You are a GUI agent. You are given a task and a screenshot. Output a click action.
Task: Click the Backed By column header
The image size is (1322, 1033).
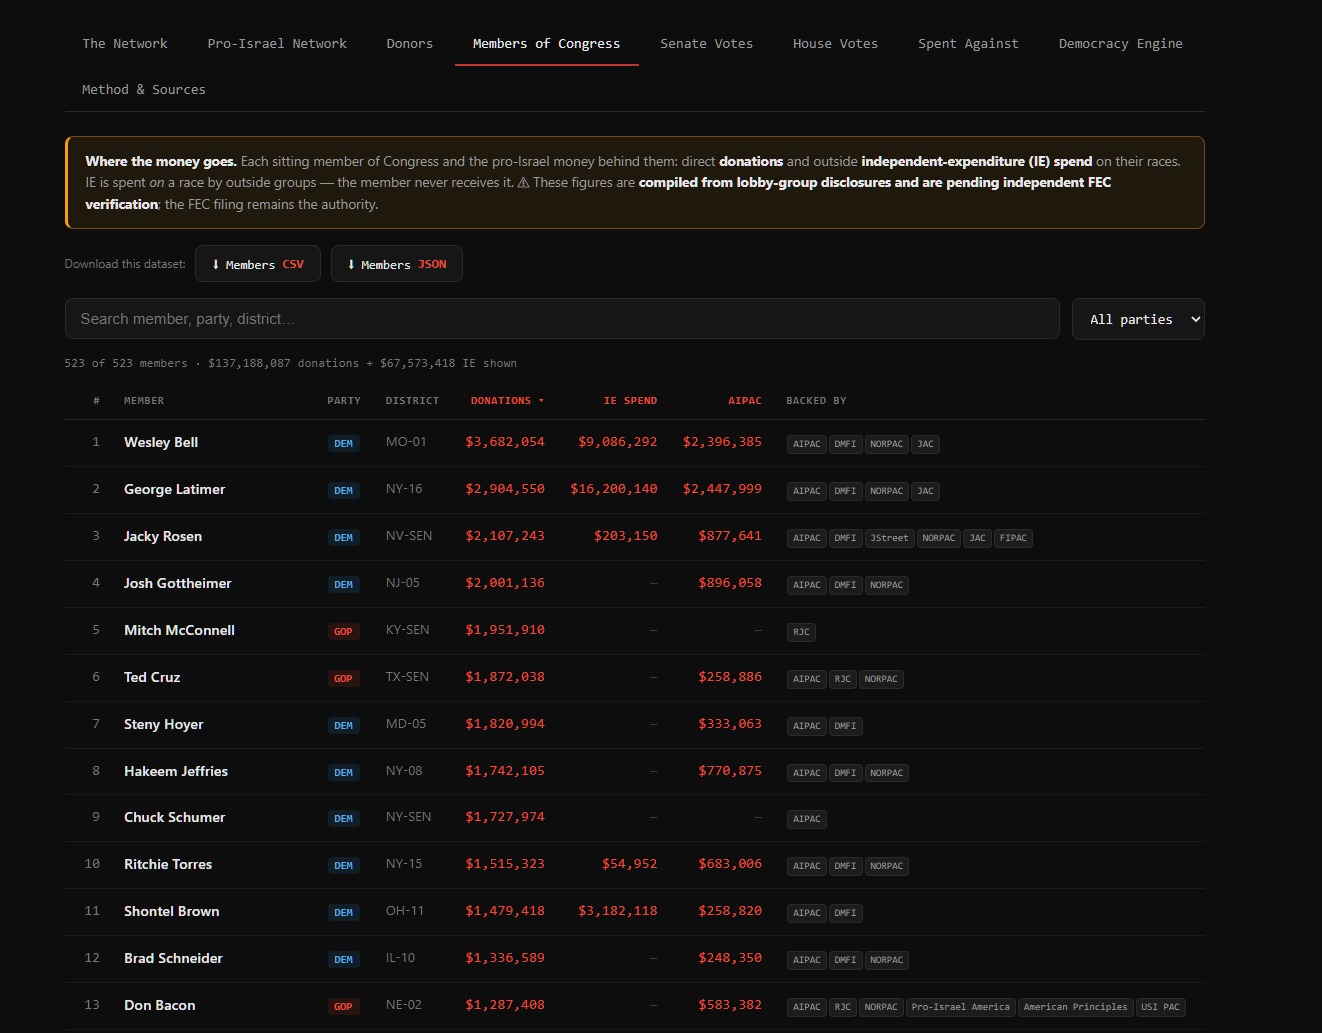816,401
